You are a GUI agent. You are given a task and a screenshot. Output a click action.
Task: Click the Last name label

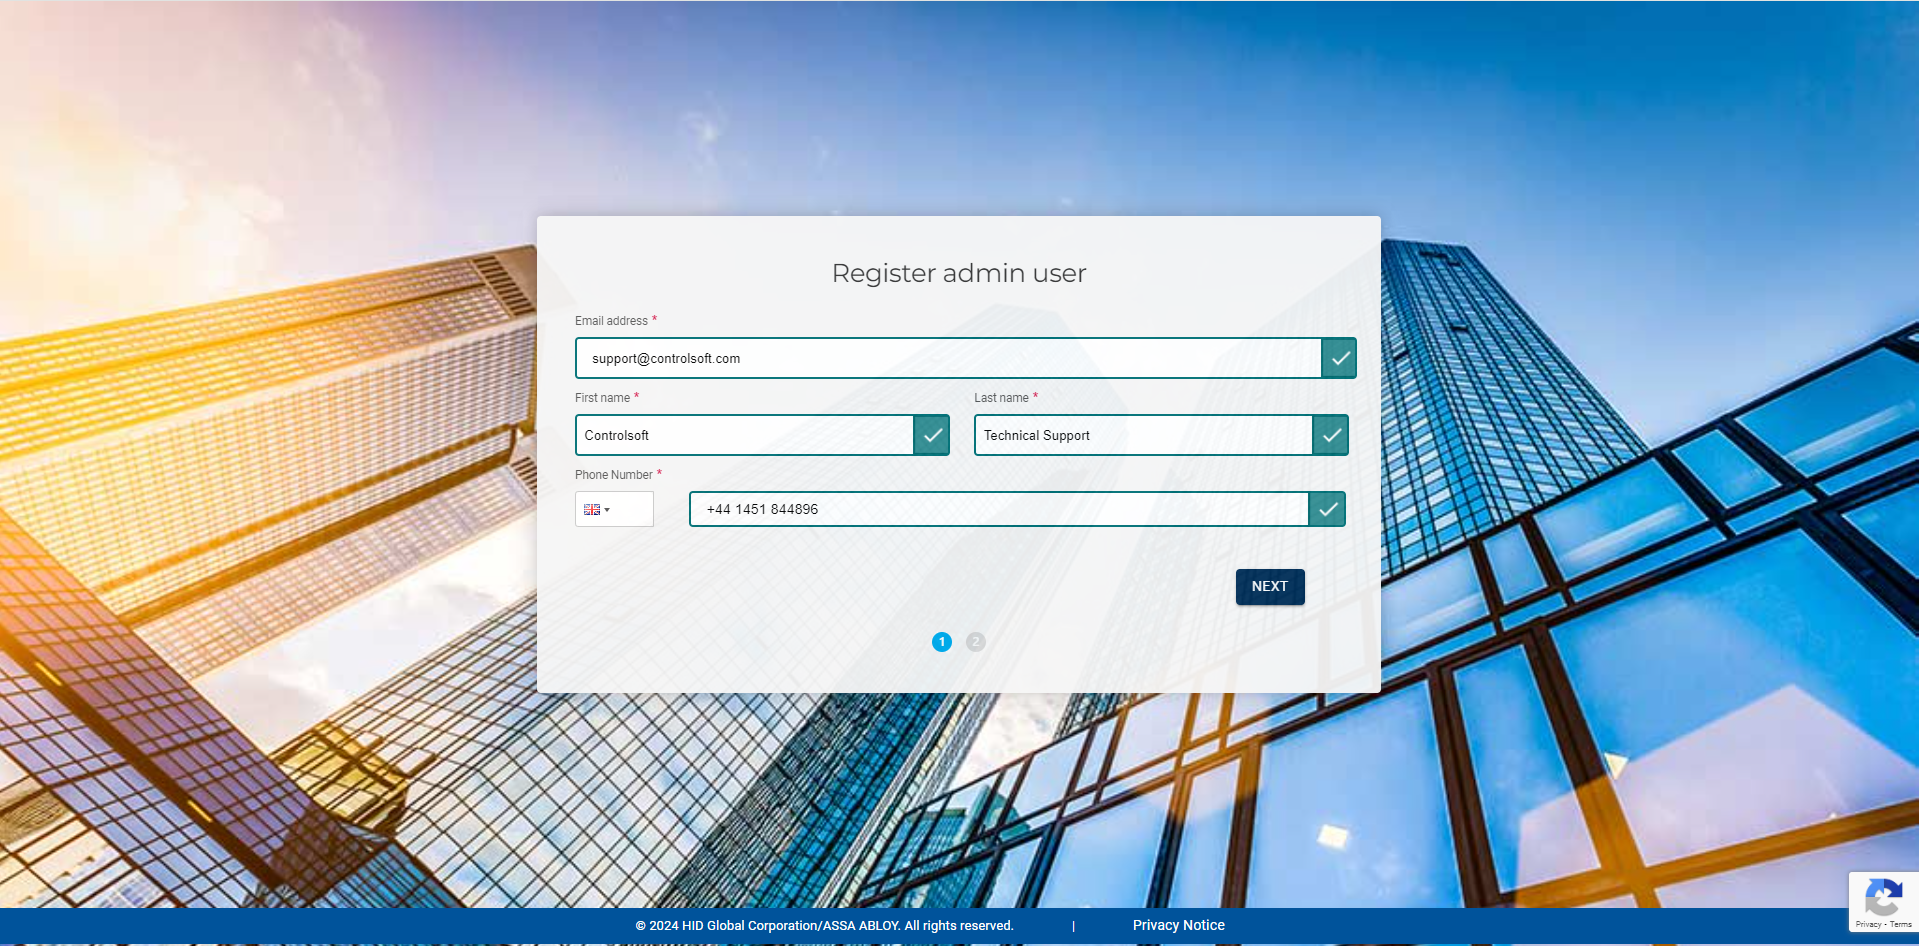tap(1001, 398)
